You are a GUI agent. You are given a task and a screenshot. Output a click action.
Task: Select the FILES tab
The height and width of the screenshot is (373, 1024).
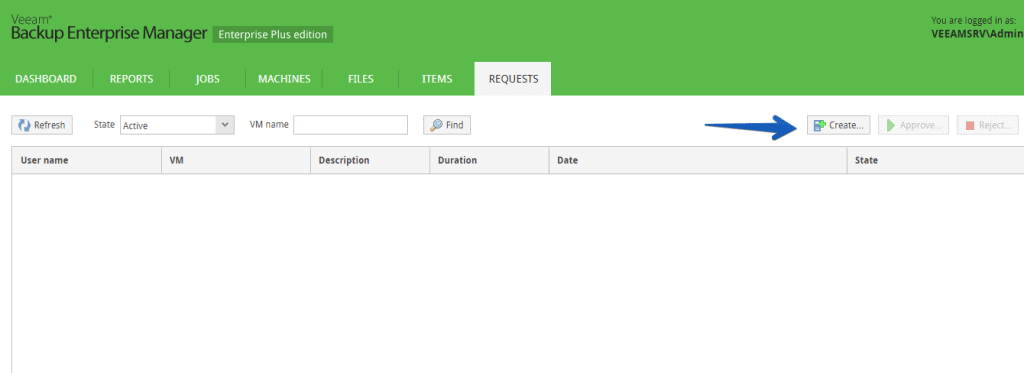coord(360,79)
